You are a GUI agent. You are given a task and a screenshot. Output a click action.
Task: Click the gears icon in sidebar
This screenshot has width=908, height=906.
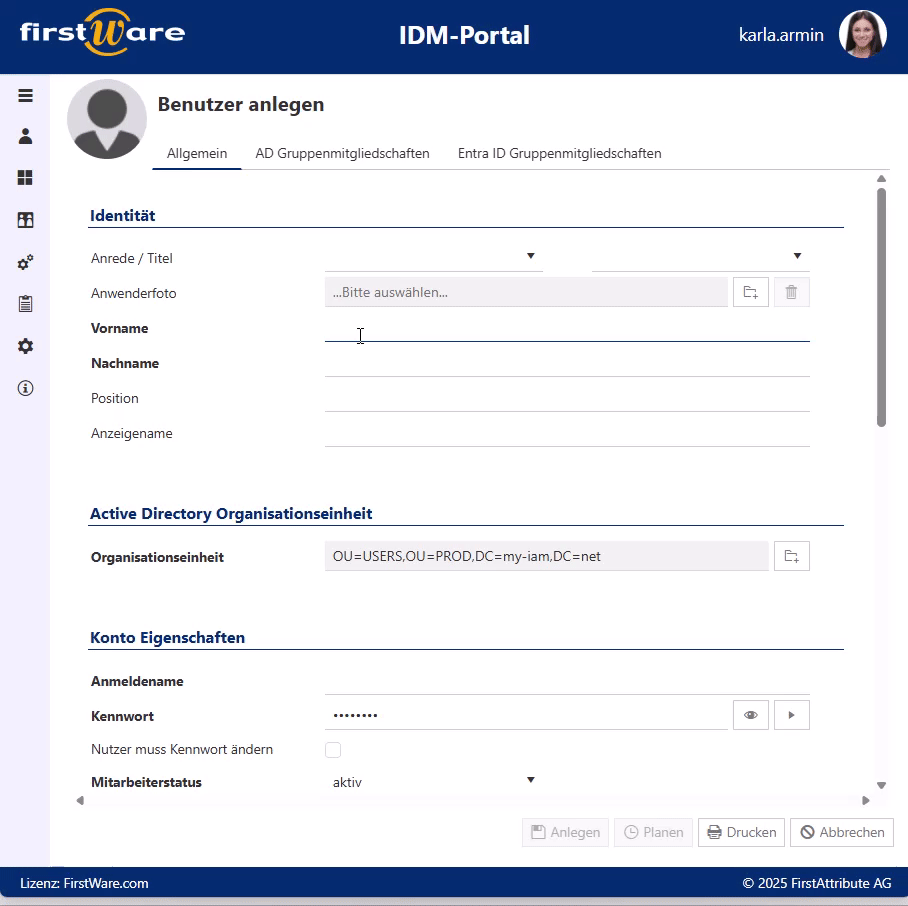click(x=26, y=262)
